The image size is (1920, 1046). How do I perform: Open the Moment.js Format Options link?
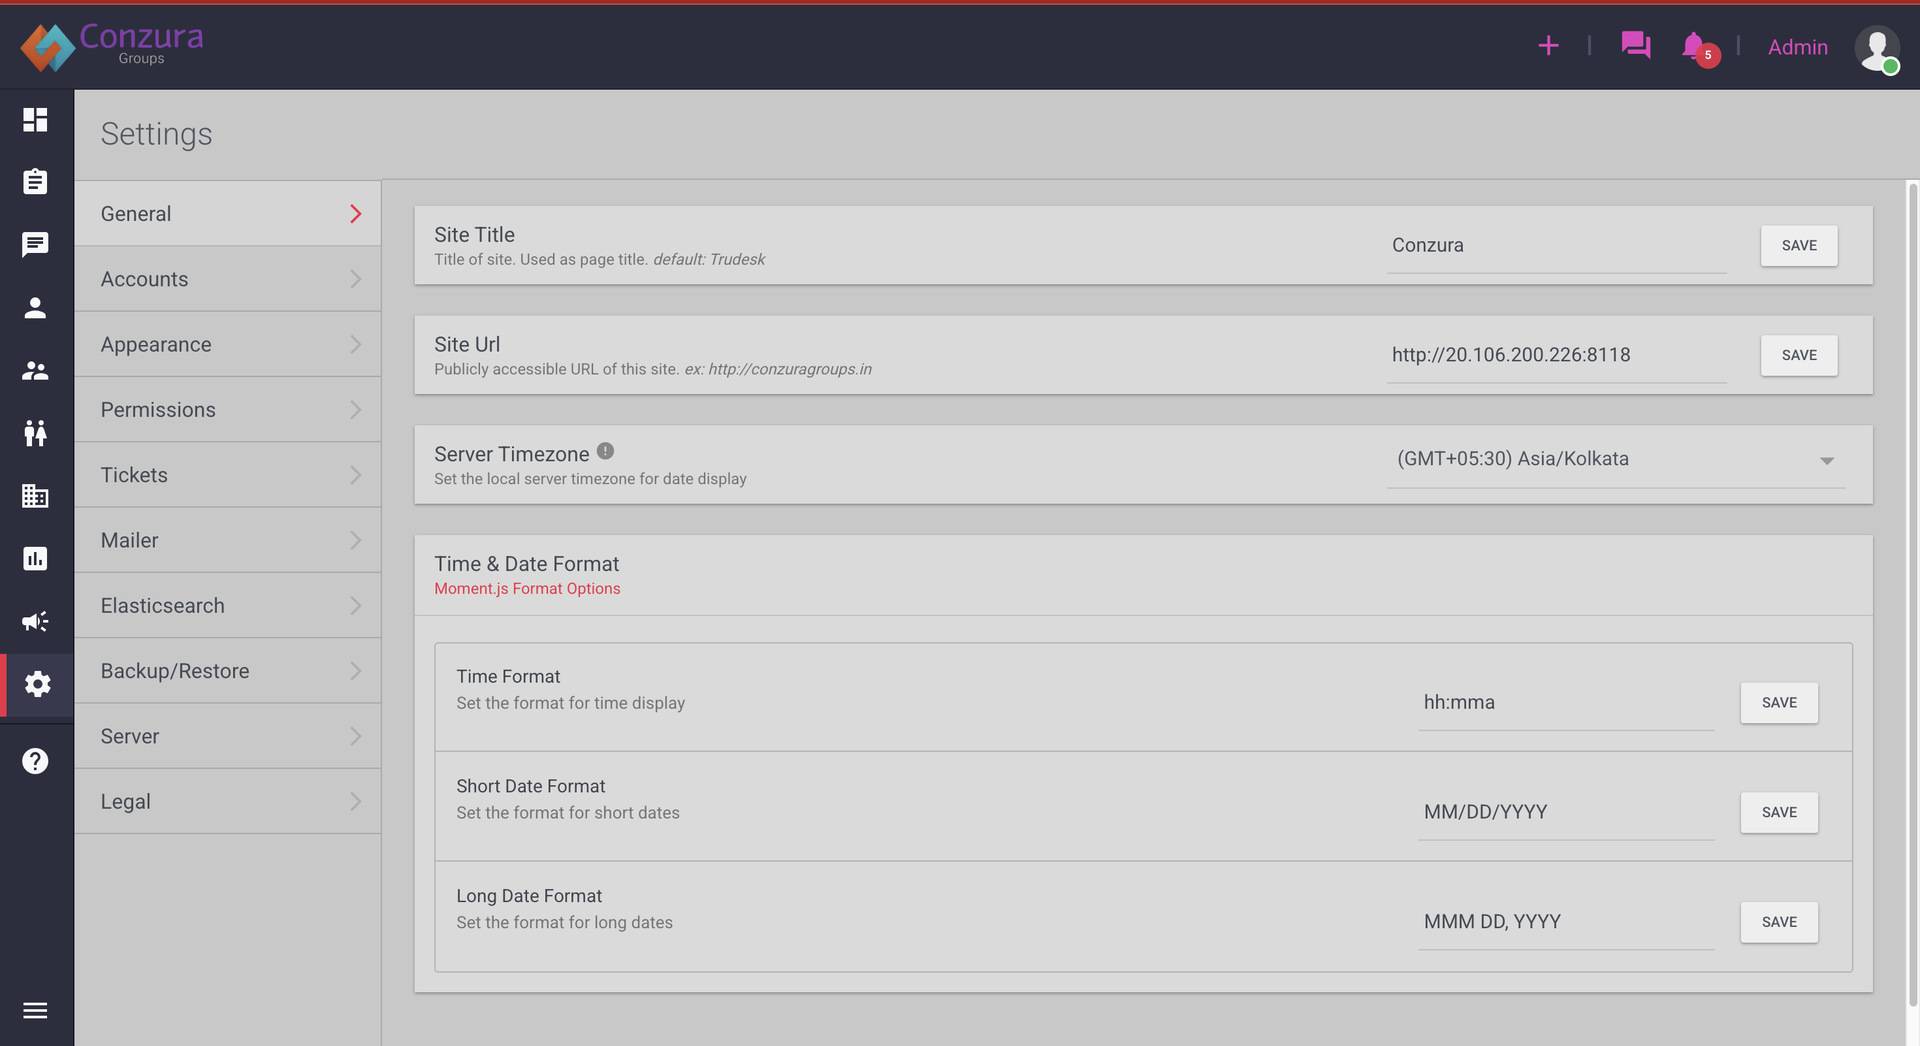(527, 588)
